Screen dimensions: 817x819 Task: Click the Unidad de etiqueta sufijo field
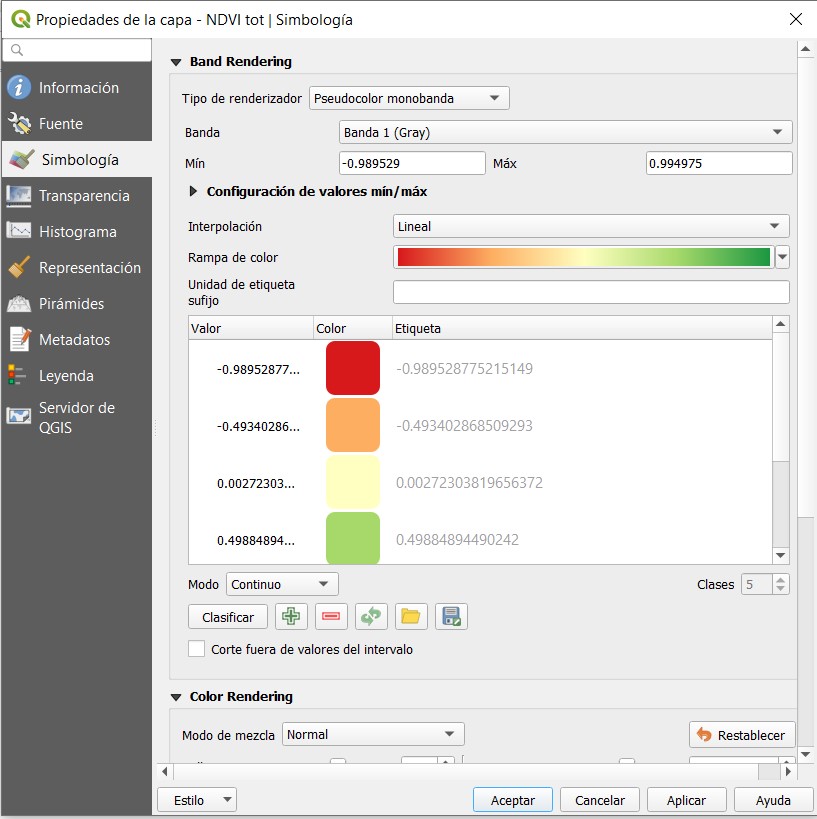tap(591, 292)
